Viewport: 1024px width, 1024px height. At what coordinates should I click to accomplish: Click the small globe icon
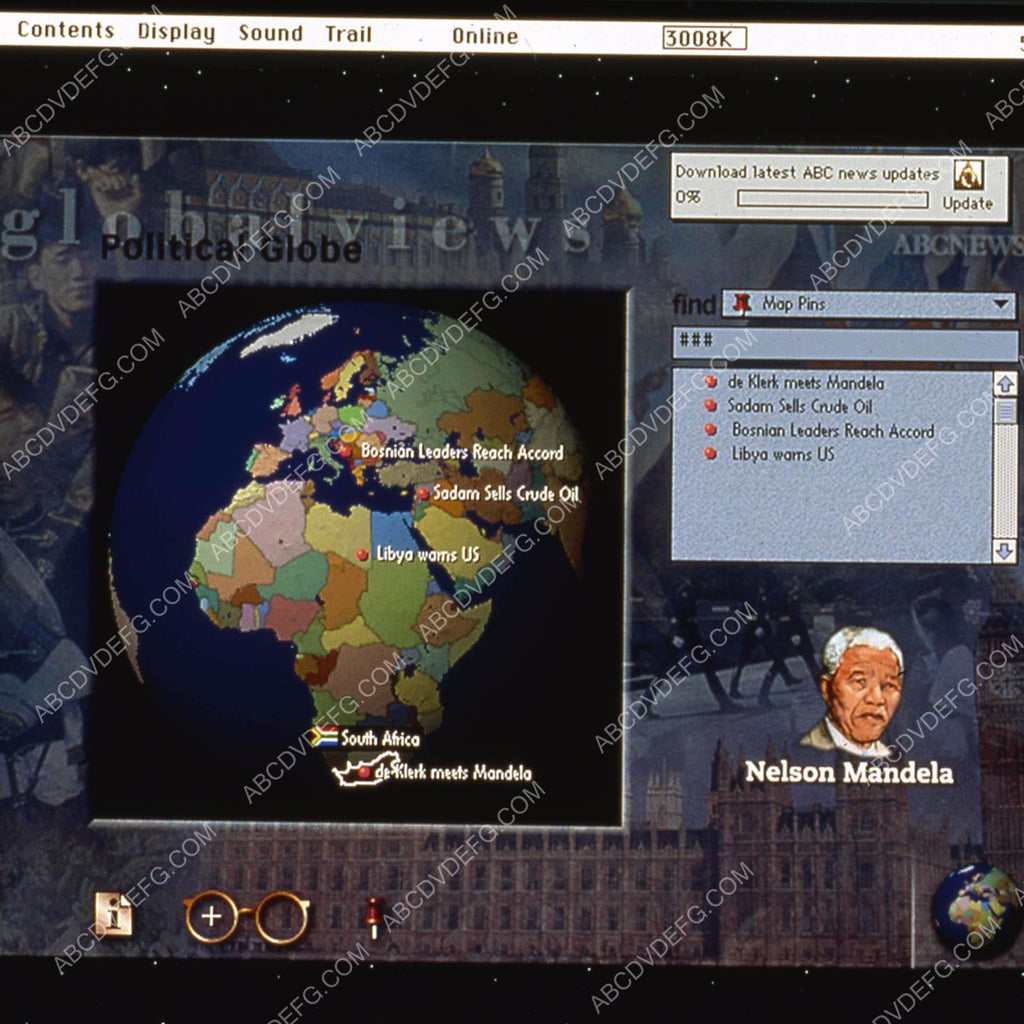click(x=975, y=907)
